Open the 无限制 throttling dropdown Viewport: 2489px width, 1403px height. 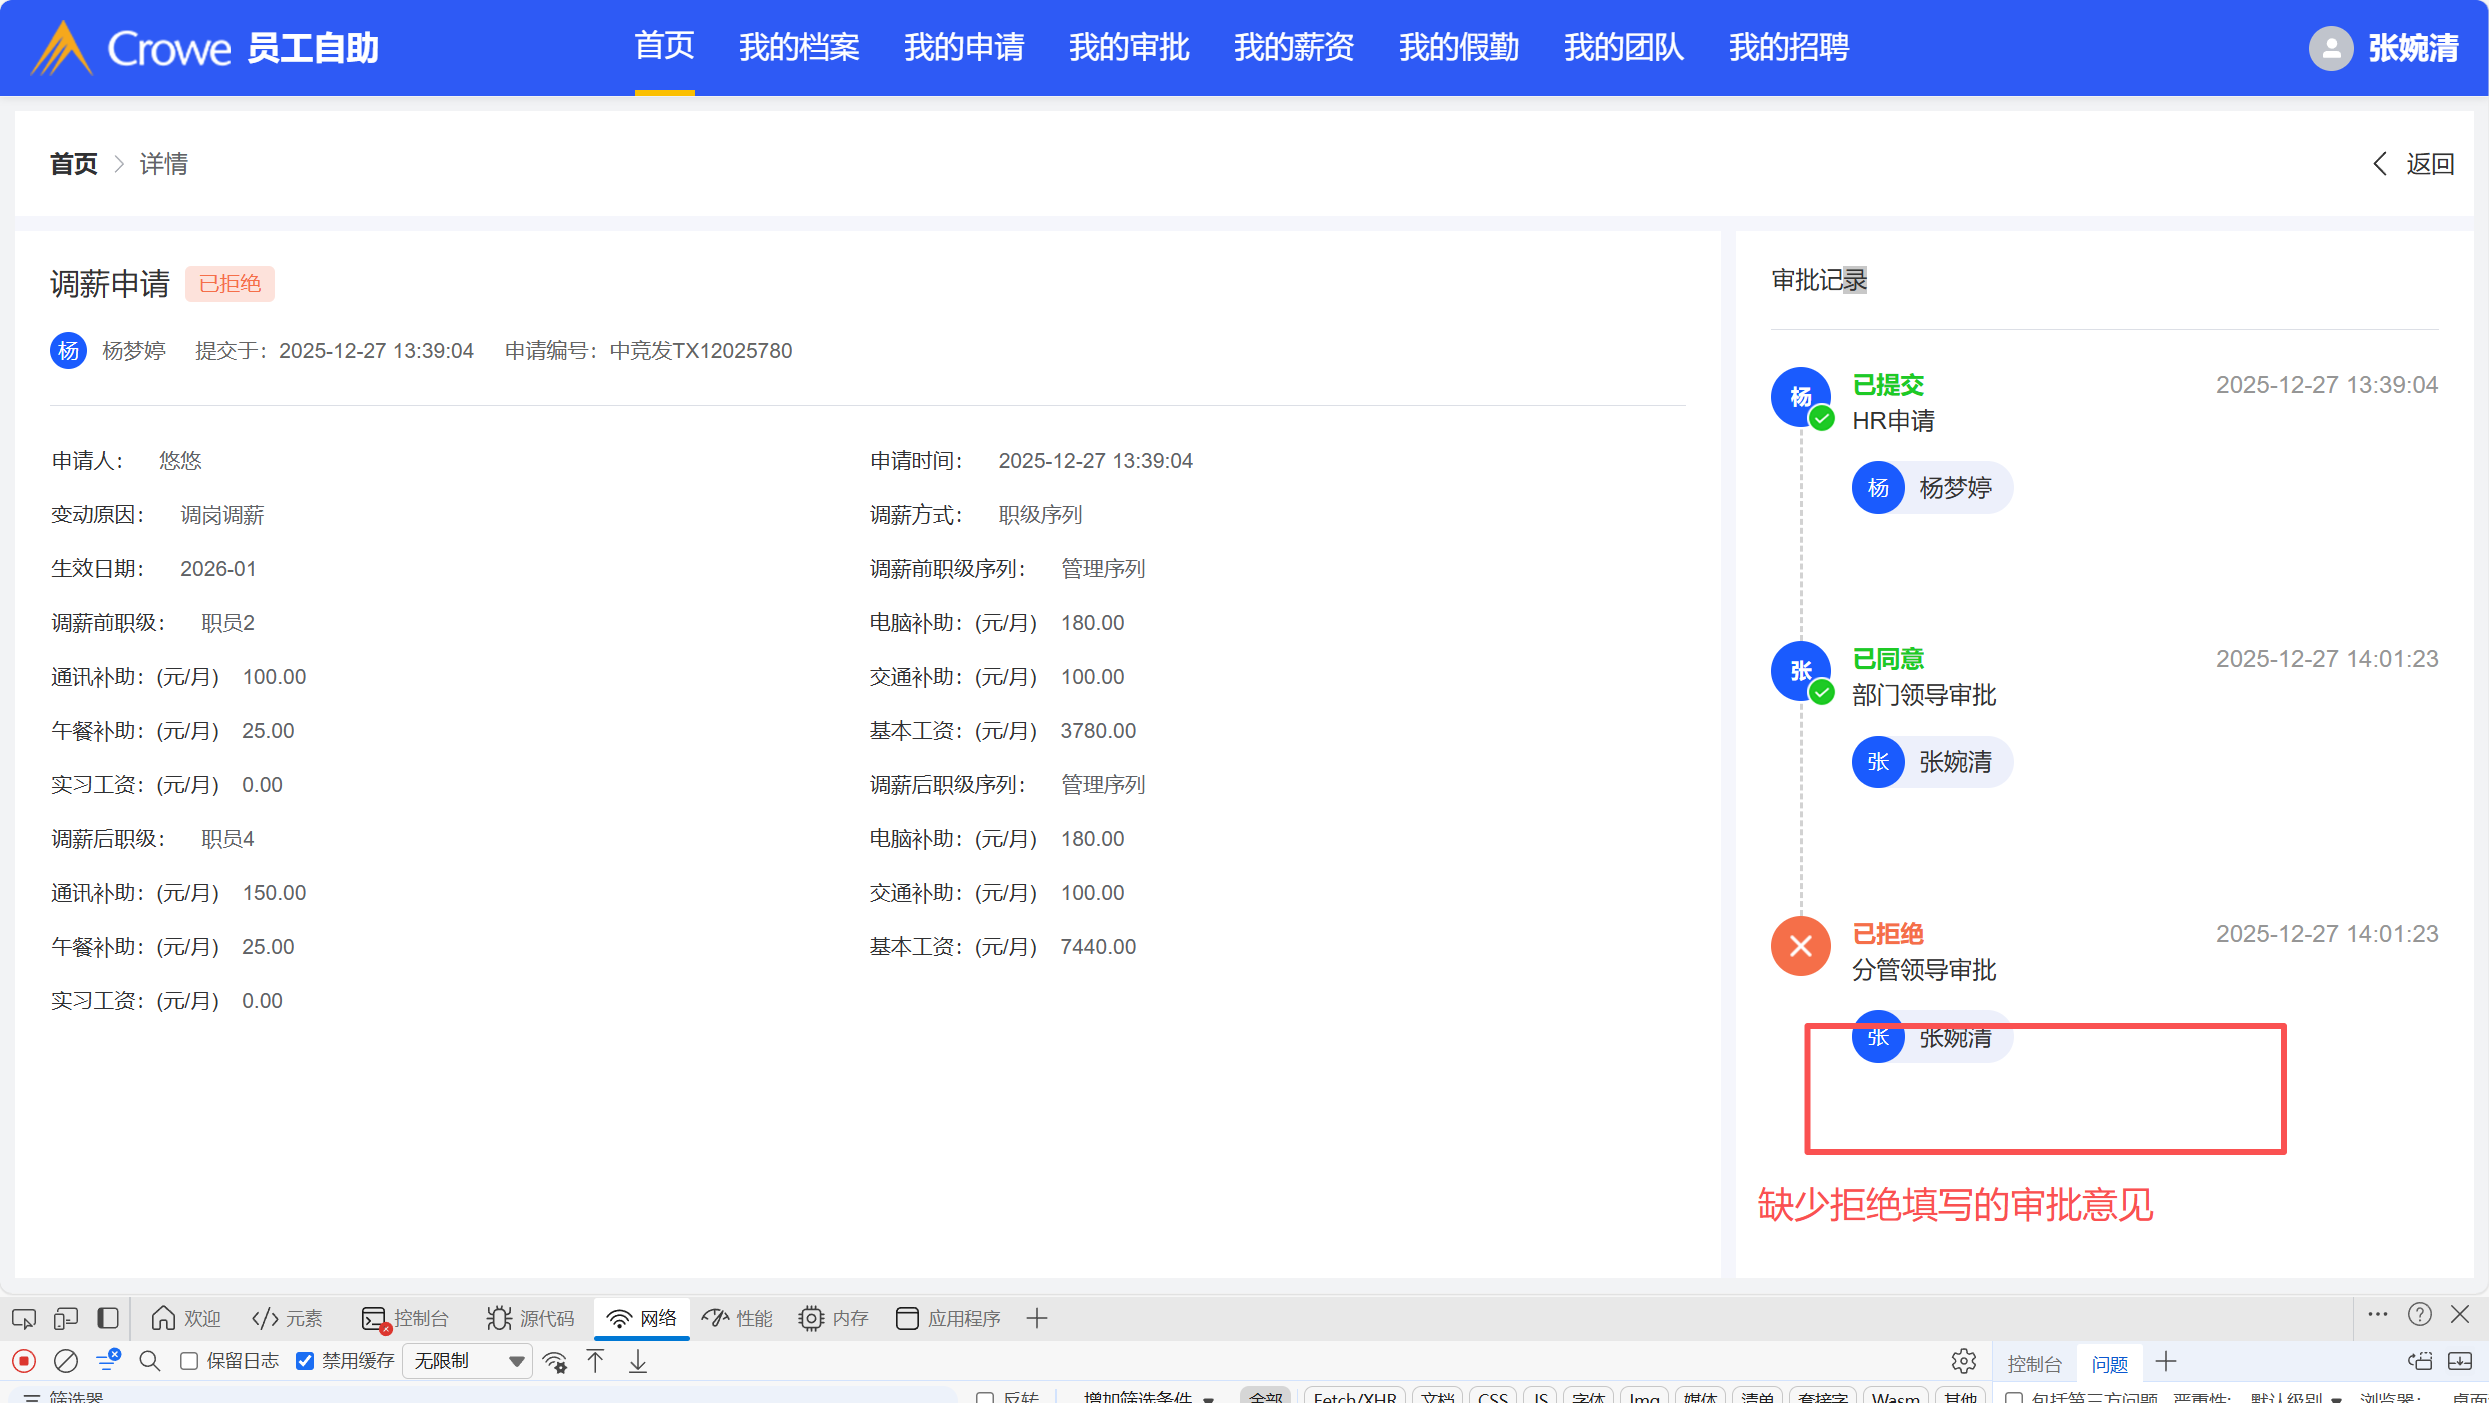point(467,1361)
